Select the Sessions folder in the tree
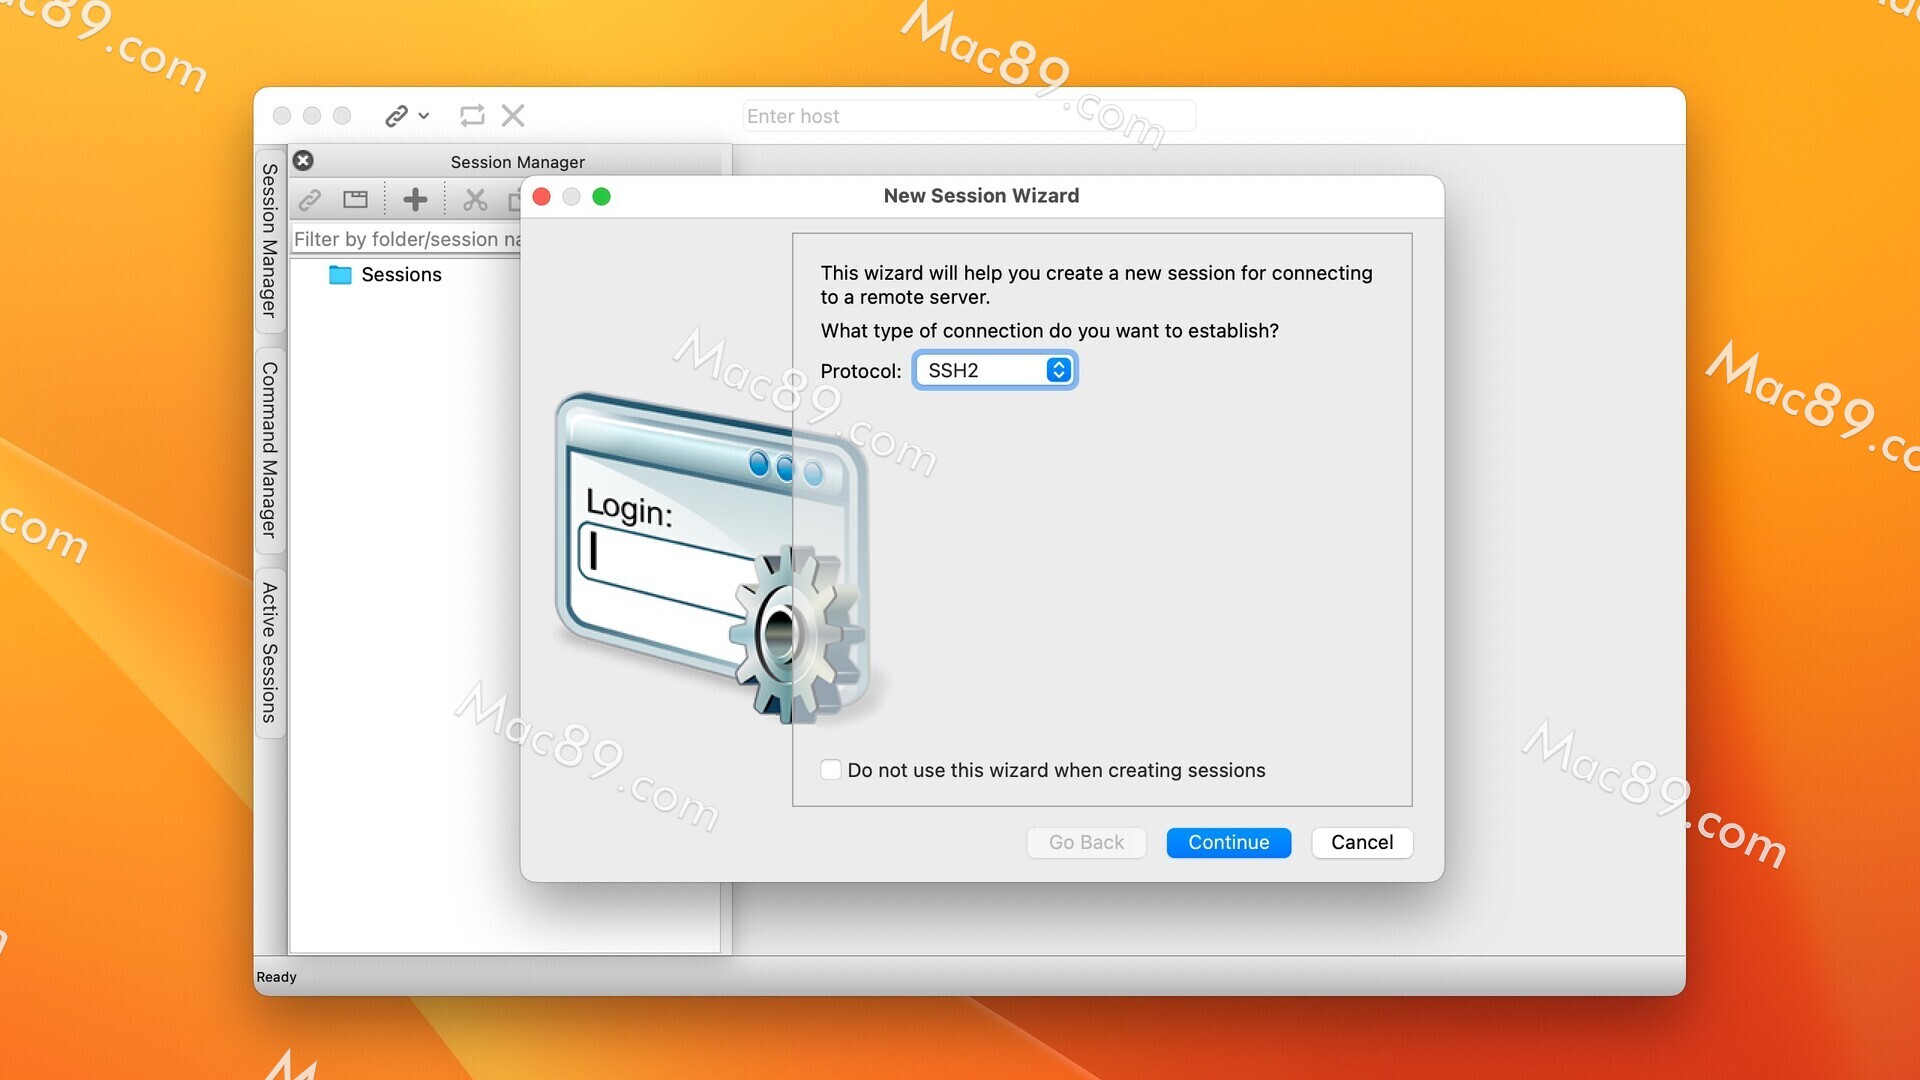 (385, 274)
